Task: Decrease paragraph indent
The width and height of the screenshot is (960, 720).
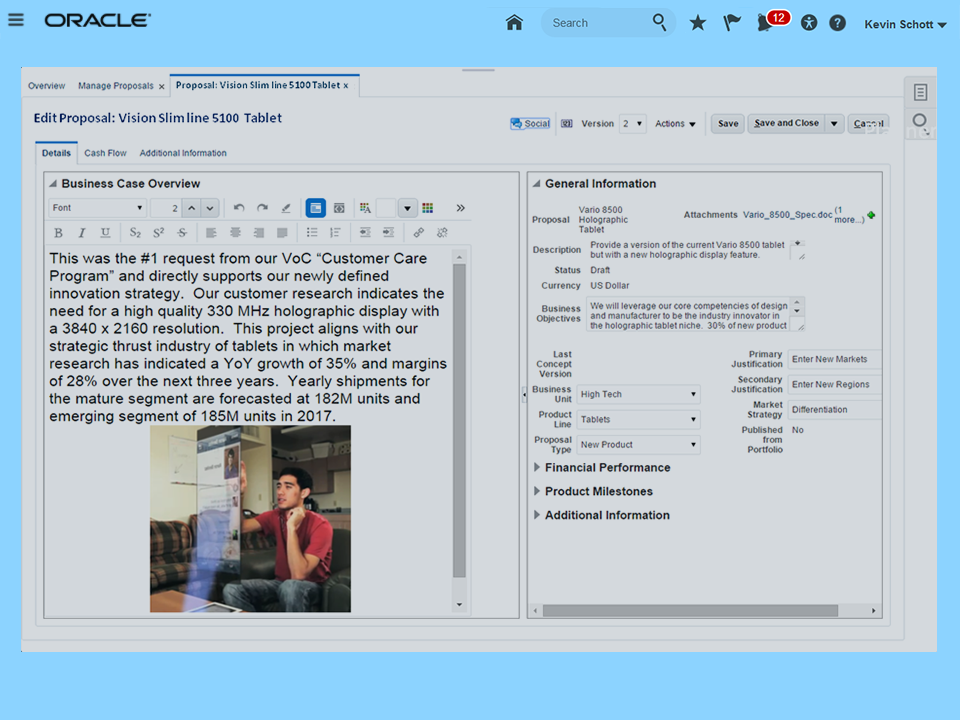Action: pos(366,233)
